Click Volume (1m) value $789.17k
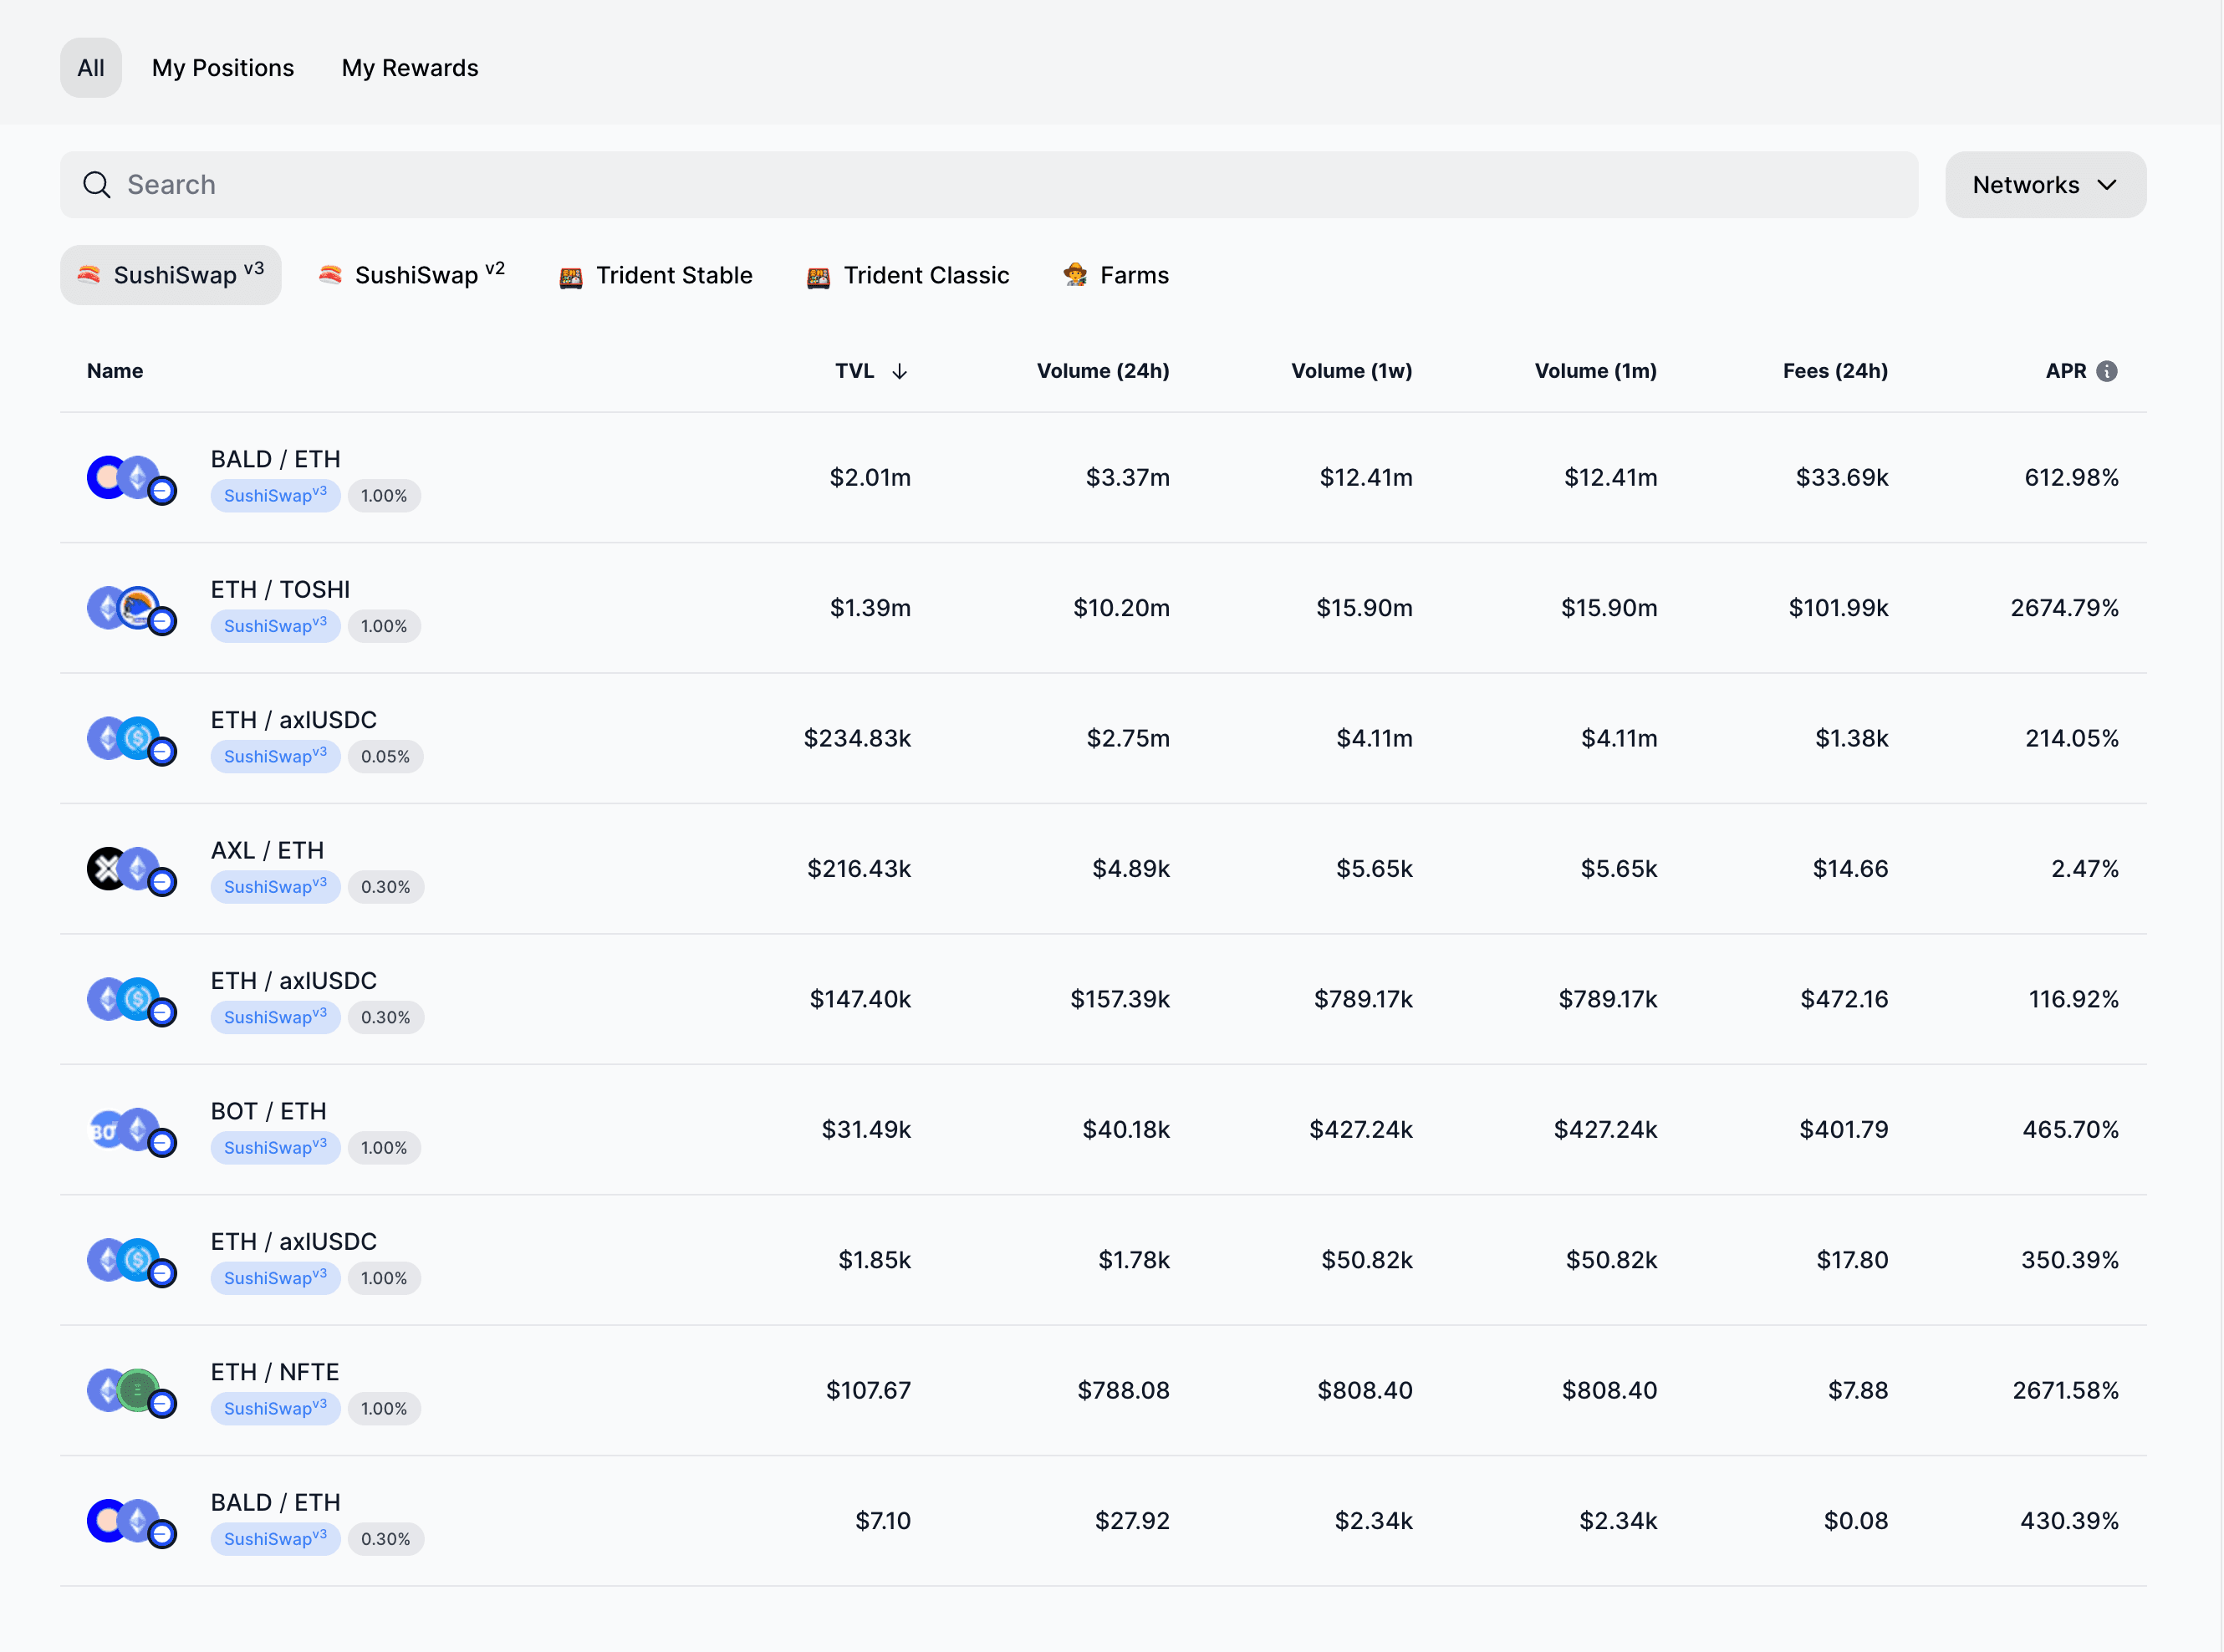 (1607, 999)
